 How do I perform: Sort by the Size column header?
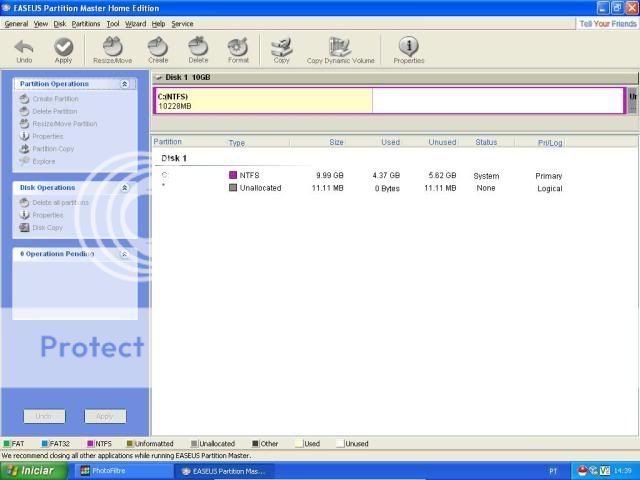[x=336, y=142]
